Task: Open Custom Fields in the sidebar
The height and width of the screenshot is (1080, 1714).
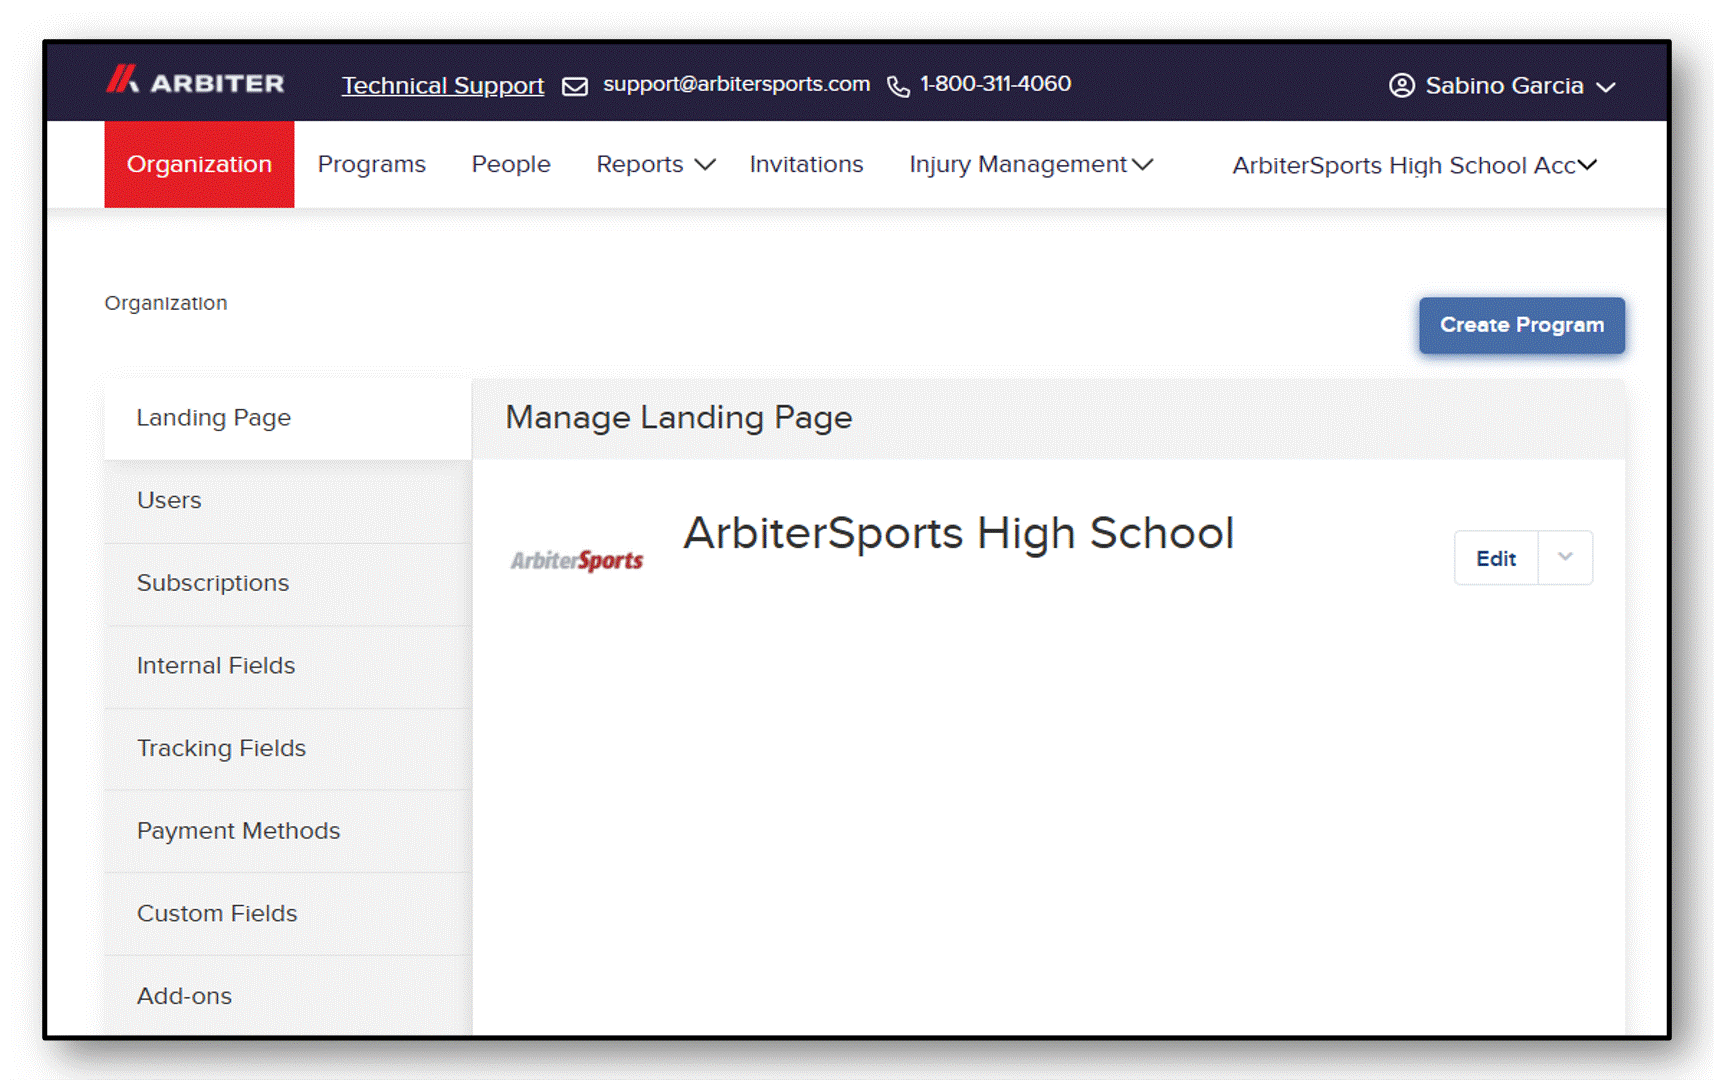Action: pos(288,914)
